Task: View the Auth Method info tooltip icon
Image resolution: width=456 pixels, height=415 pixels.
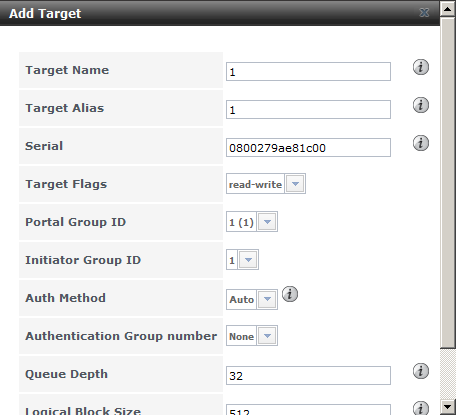Action: 290,294
